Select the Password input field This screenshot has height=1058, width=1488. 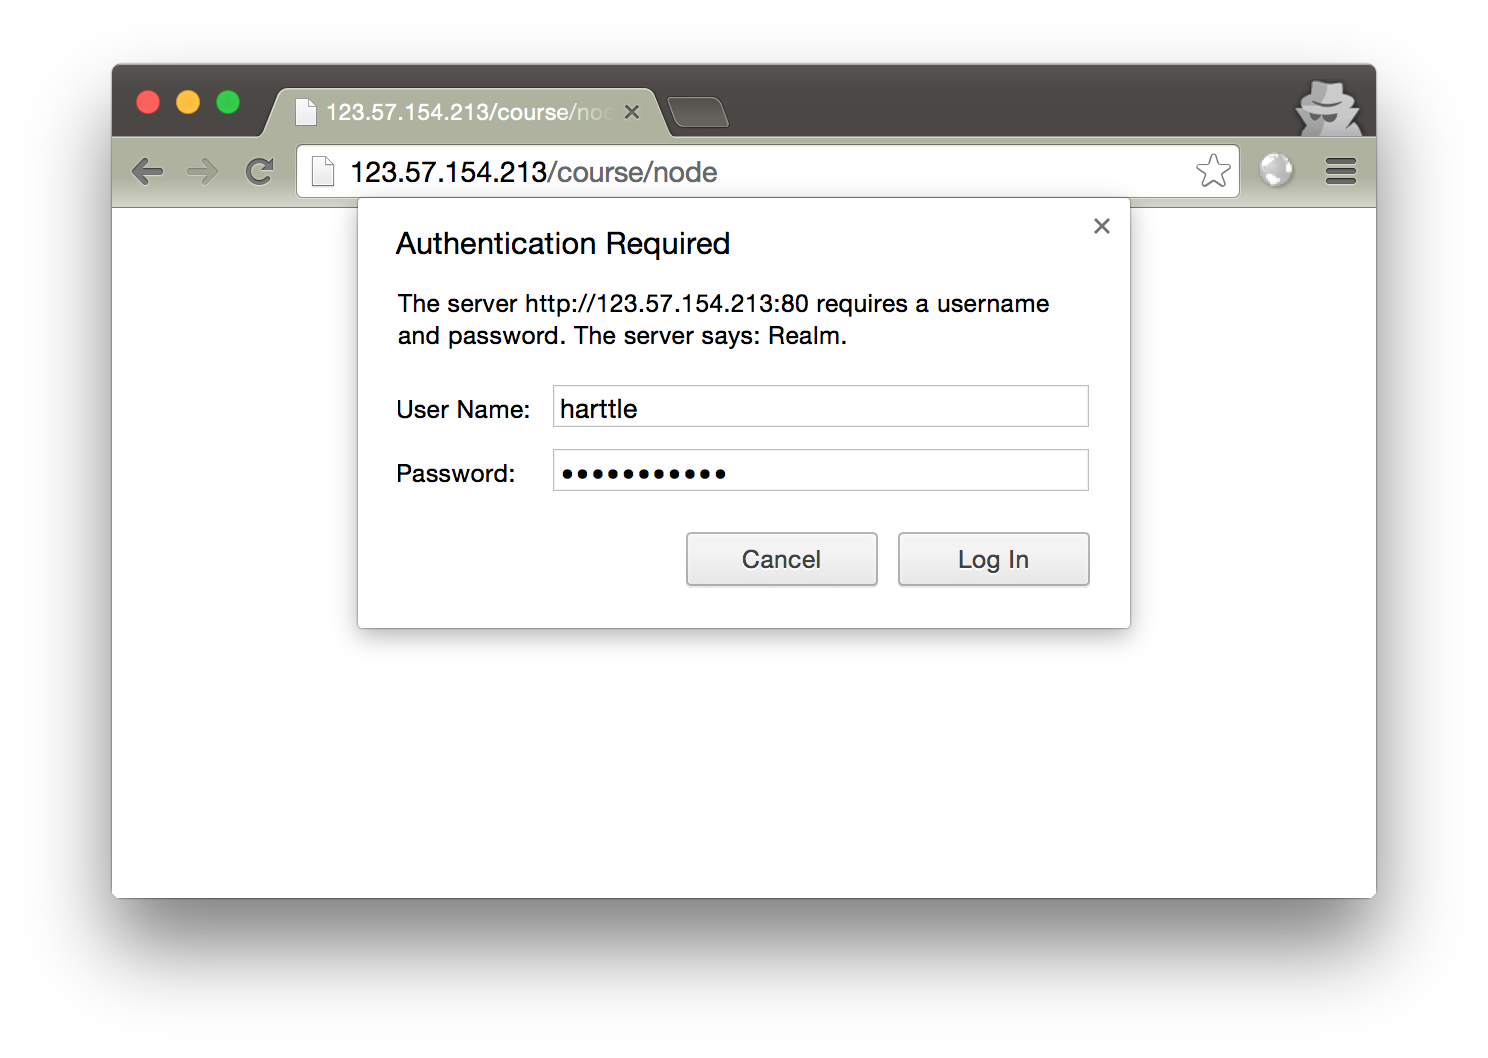820,470
